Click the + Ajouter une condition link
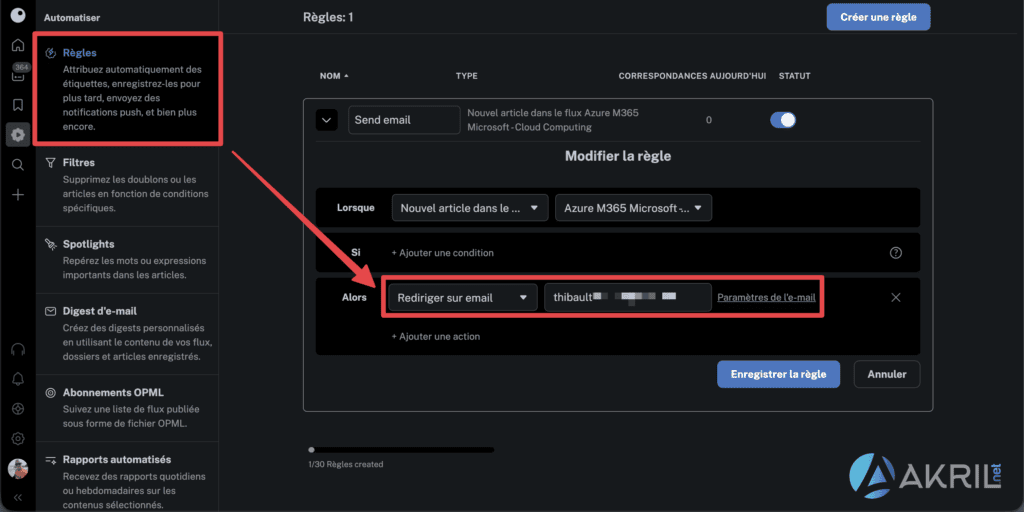The image size is (1024, 512). 442,253
